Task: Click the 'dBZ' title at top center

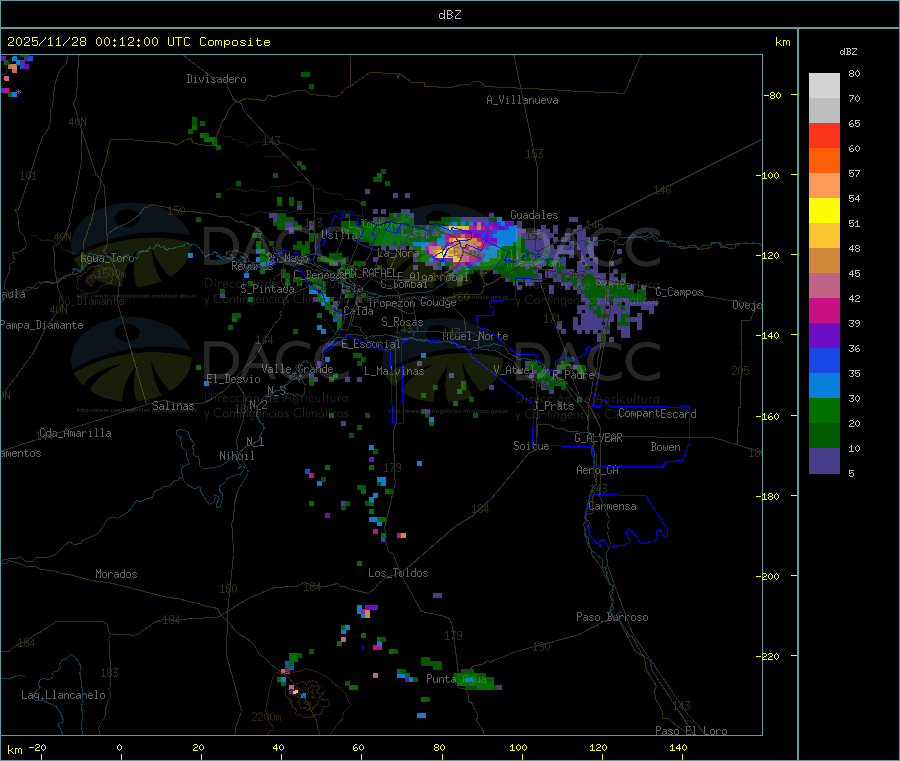Action: click(449, 15)
